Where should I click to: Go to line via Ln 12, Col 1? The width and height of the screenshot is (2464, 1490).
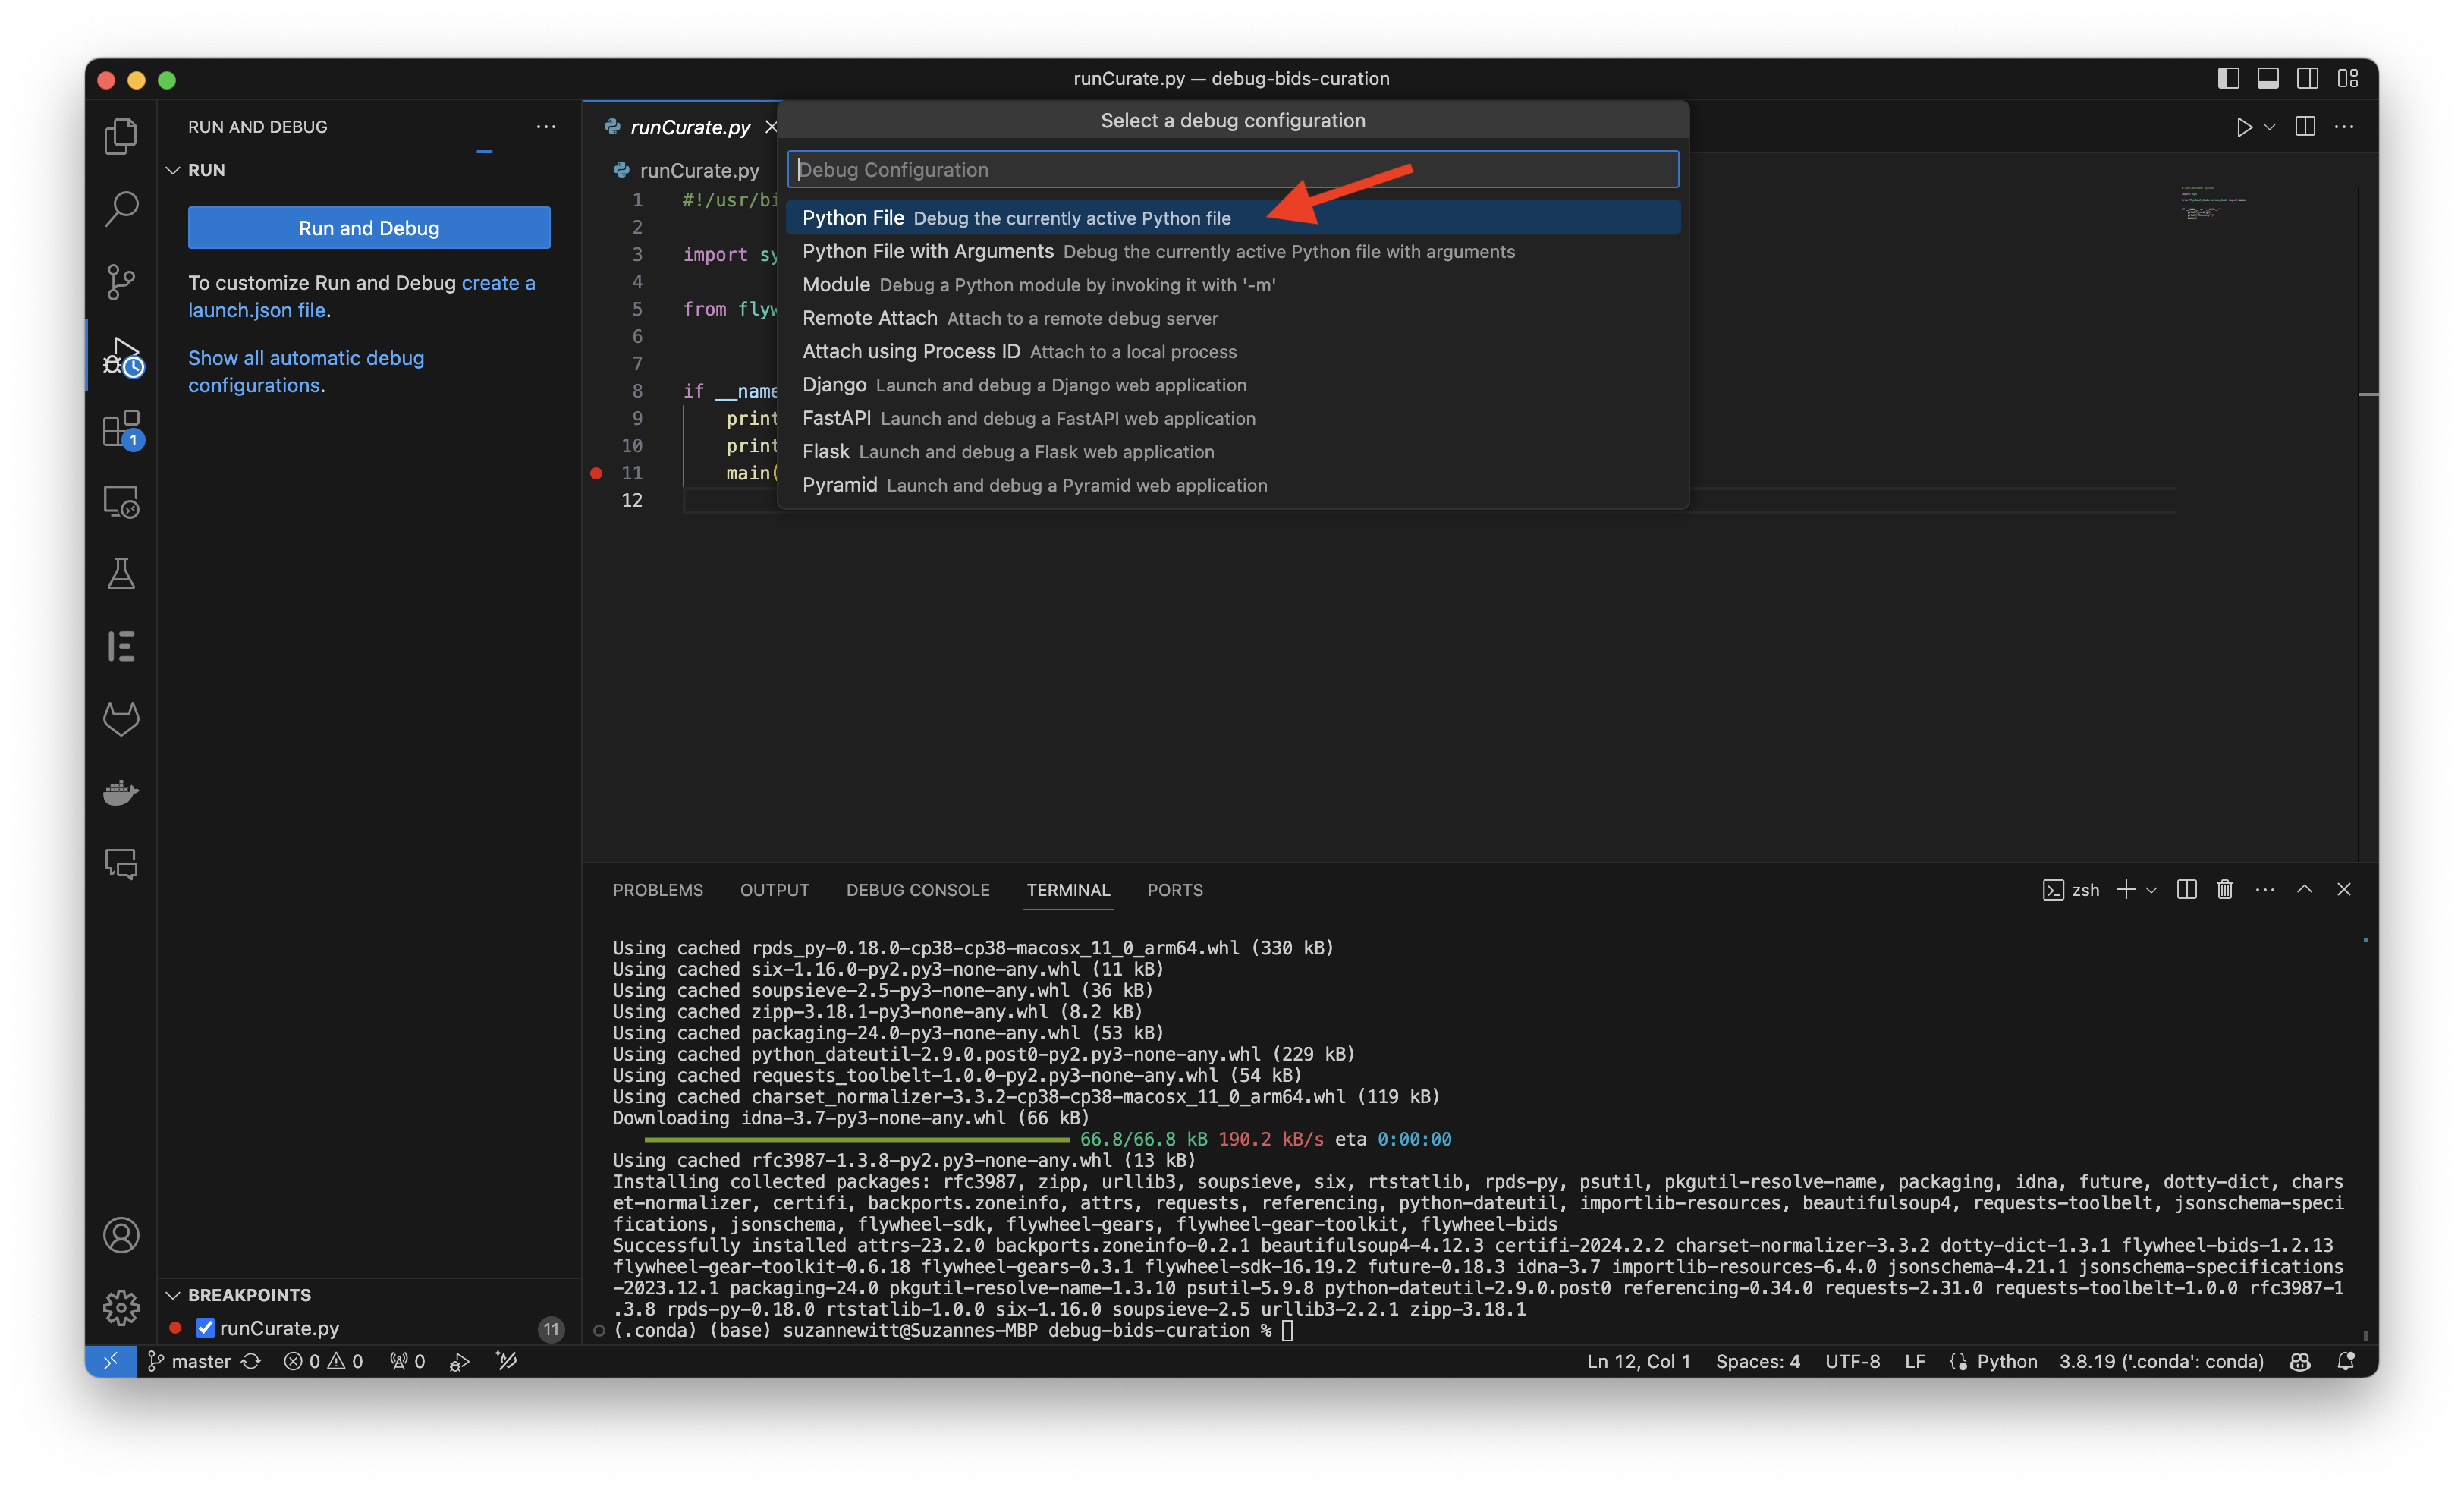coord(1638,1361)
